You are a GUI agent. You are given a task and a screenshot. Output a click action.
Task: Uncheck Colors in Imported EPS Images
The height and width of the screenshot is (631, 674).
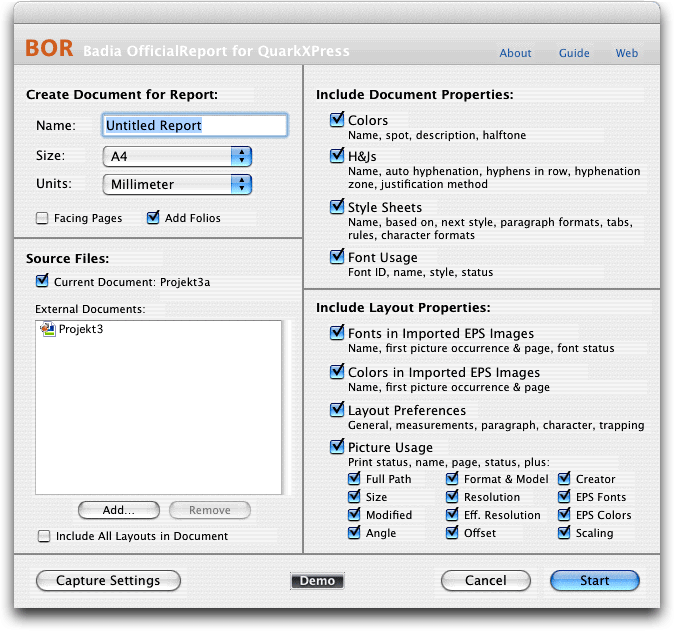point(337,372)
